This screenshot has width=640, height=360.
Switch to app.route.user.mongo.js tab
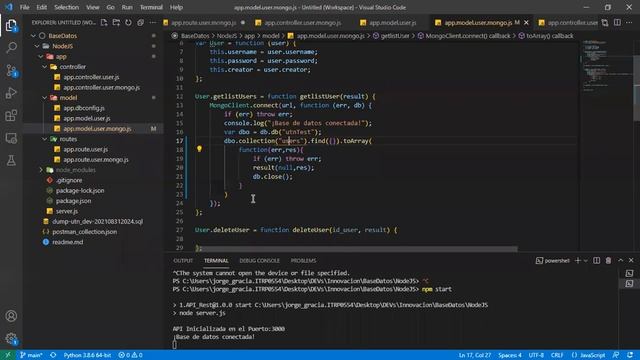[203, 23]
